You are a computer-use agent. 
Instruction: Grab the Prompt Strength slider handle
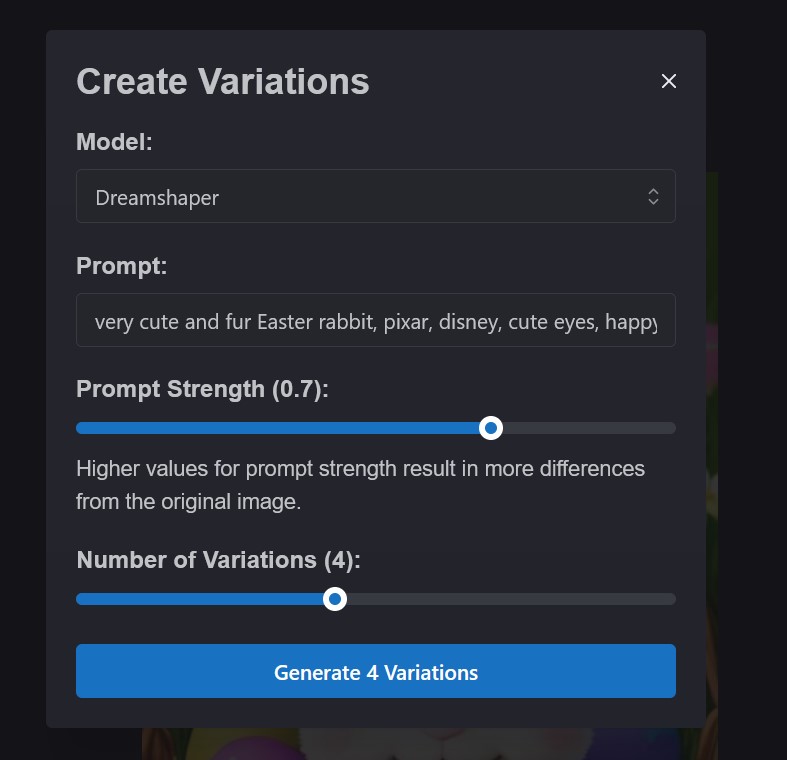[490, 428]
